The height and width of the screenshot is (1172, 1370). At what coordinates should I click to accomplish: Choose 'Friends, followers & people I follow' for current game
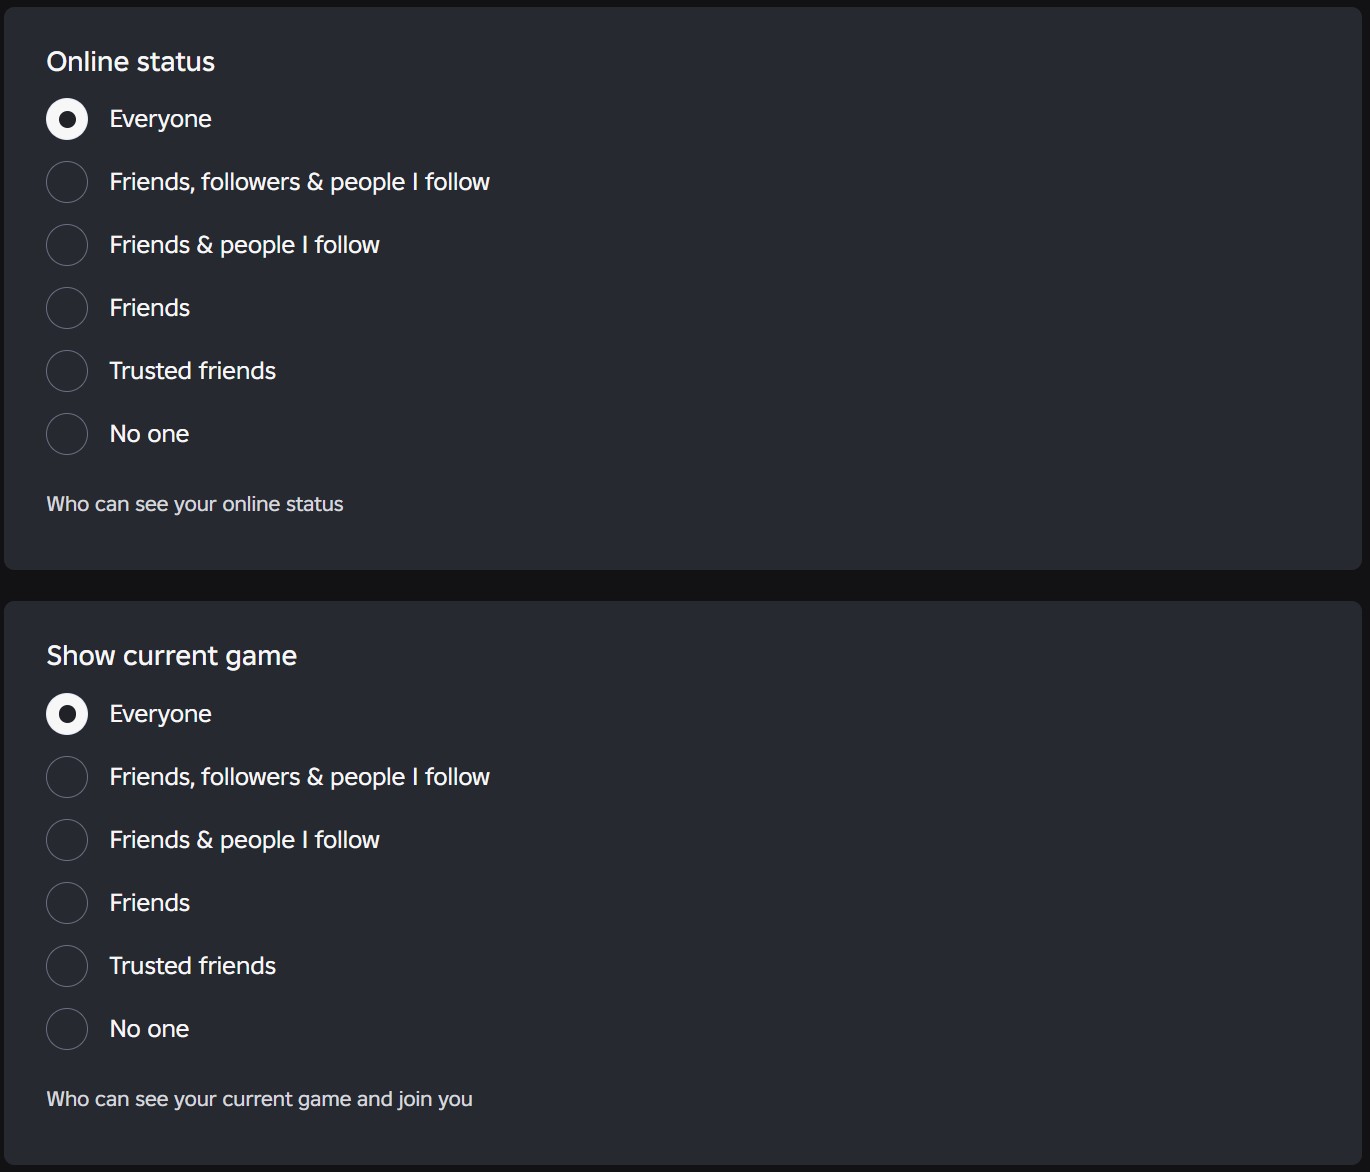pyautogui.click(x=67, y=778)
